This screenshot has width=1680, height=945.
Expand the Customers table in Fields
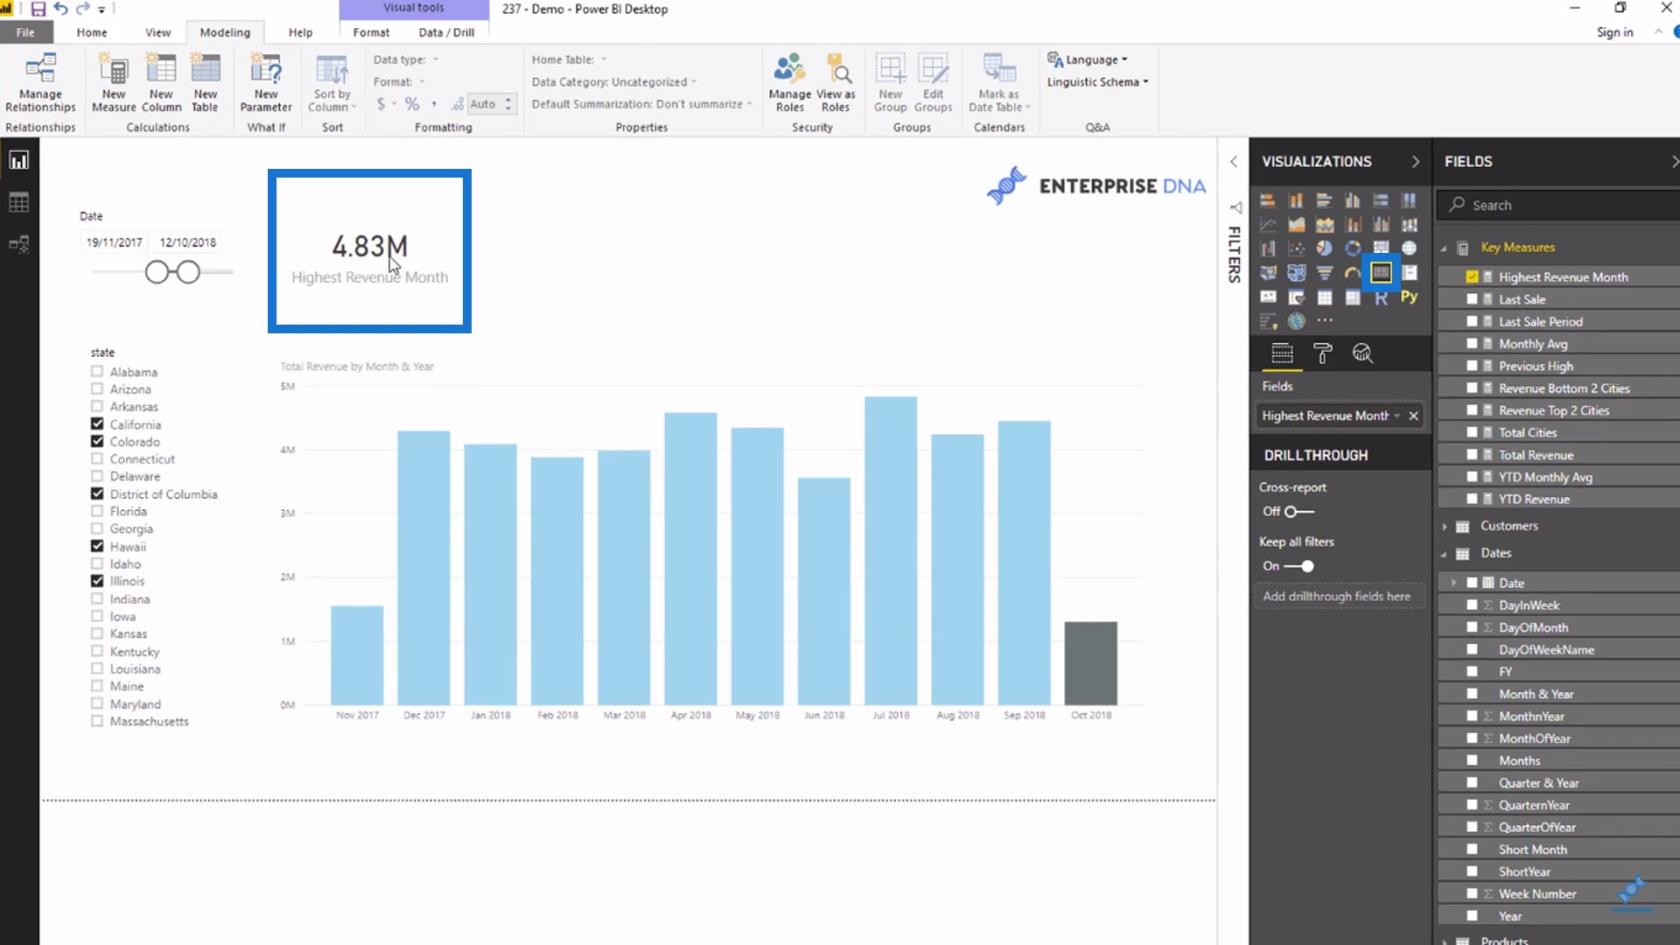pyautogui.click(x=1444, y=526)
